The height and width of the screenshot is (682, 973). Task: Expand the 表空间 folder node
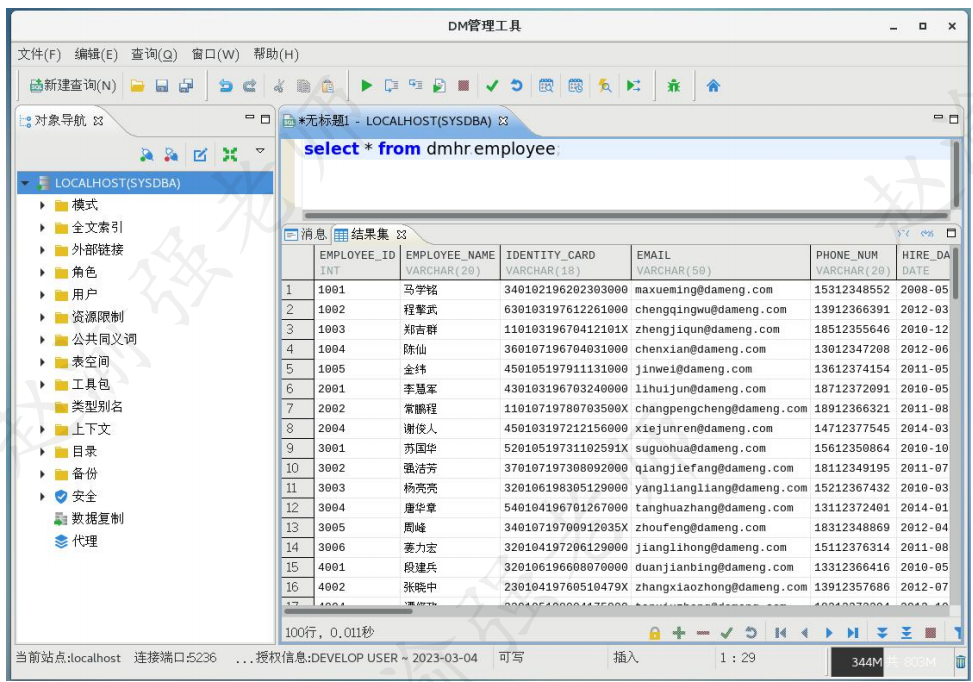pyautogui.click(x=42, y=362)
